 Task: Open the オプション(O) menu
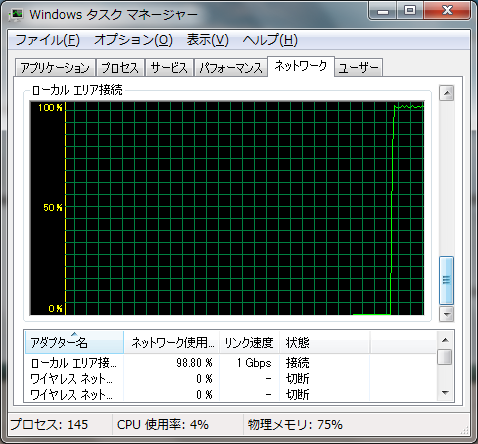pos(133,40)
